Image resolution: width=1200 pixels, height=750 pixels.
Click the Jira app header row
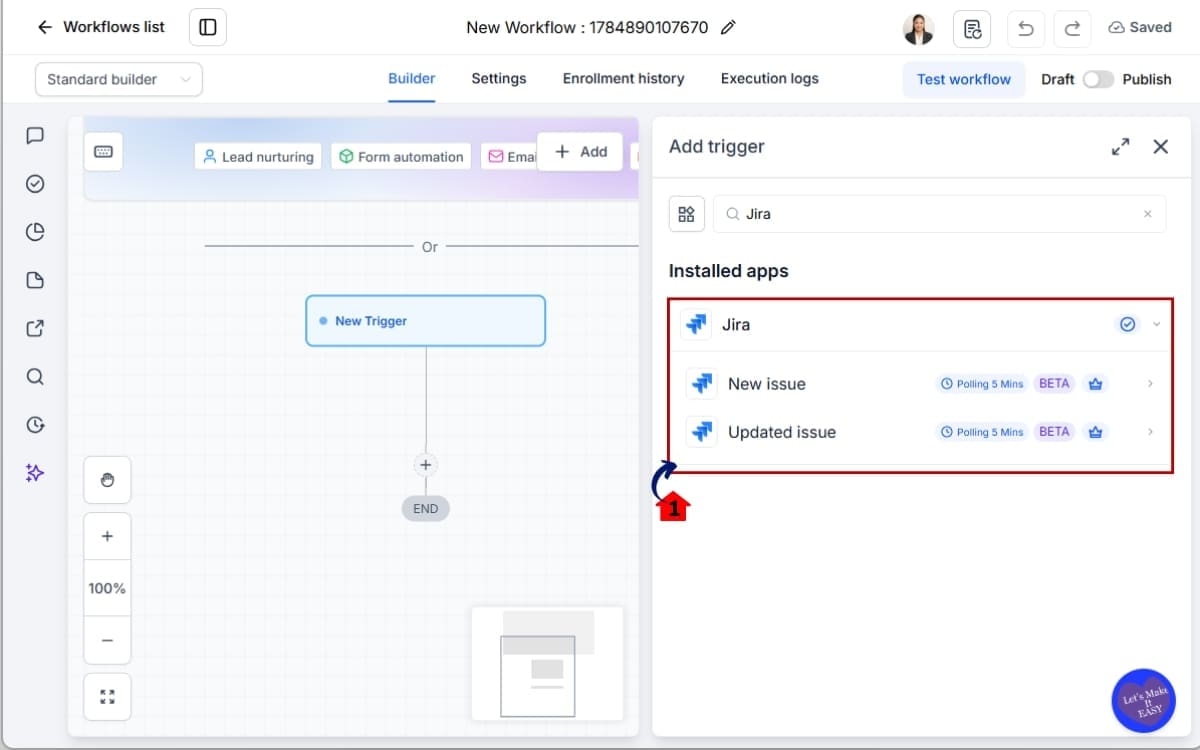[x=921, y=324]
